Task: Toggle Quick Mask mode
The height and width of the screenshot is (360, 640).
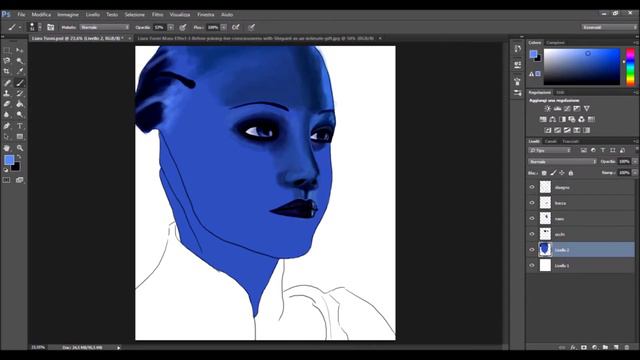Action: pyautogui.click(x=7, y=180)
